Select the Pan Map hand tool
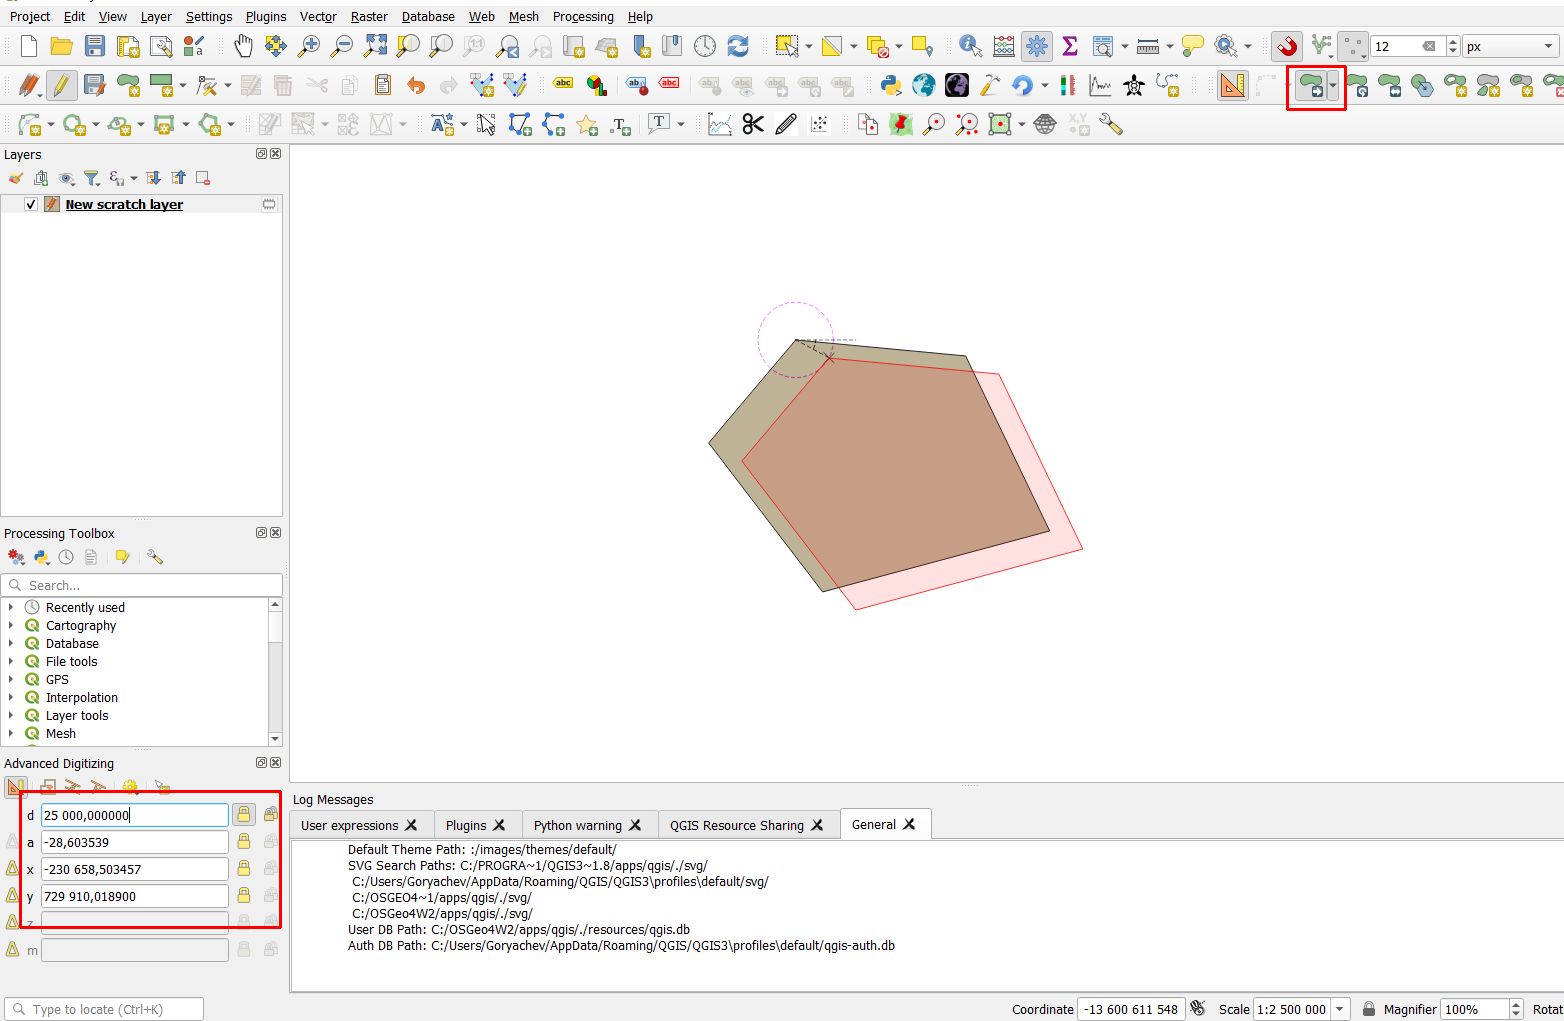The width and height of the screenshot is (1564, 1021). 243,46
